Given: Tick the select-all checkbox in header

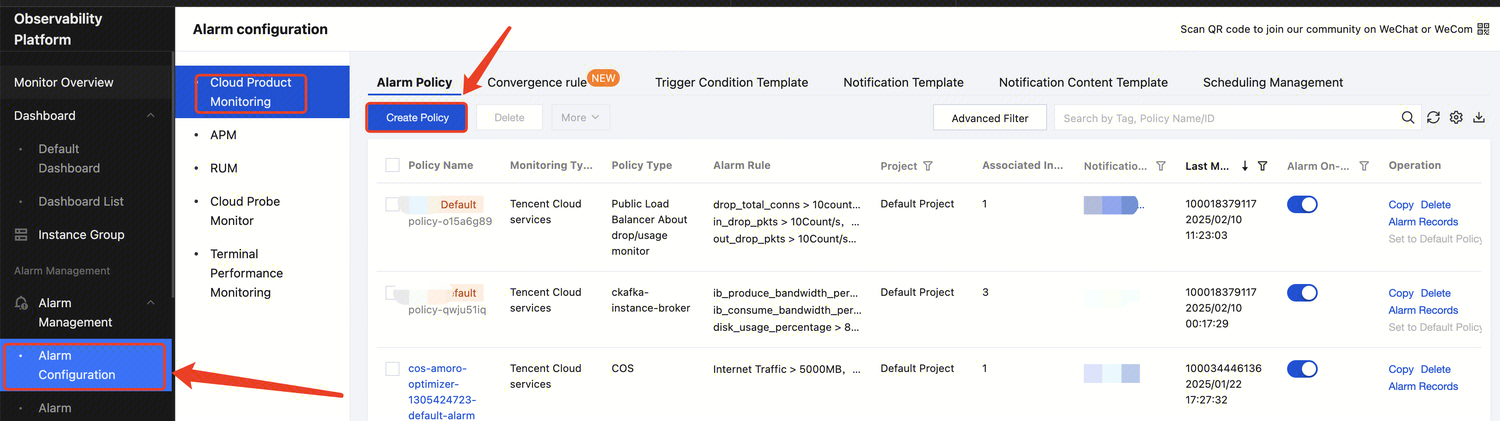Looking at the screenshot, I should tap(392, 165).
